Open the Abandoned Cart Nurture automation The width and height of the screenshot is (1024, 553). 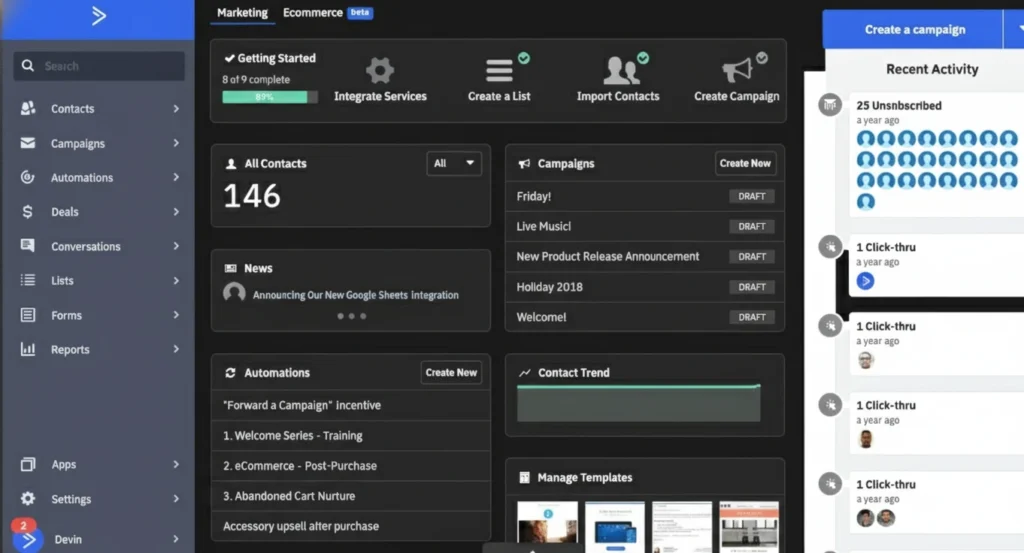[x=351, y=496]
